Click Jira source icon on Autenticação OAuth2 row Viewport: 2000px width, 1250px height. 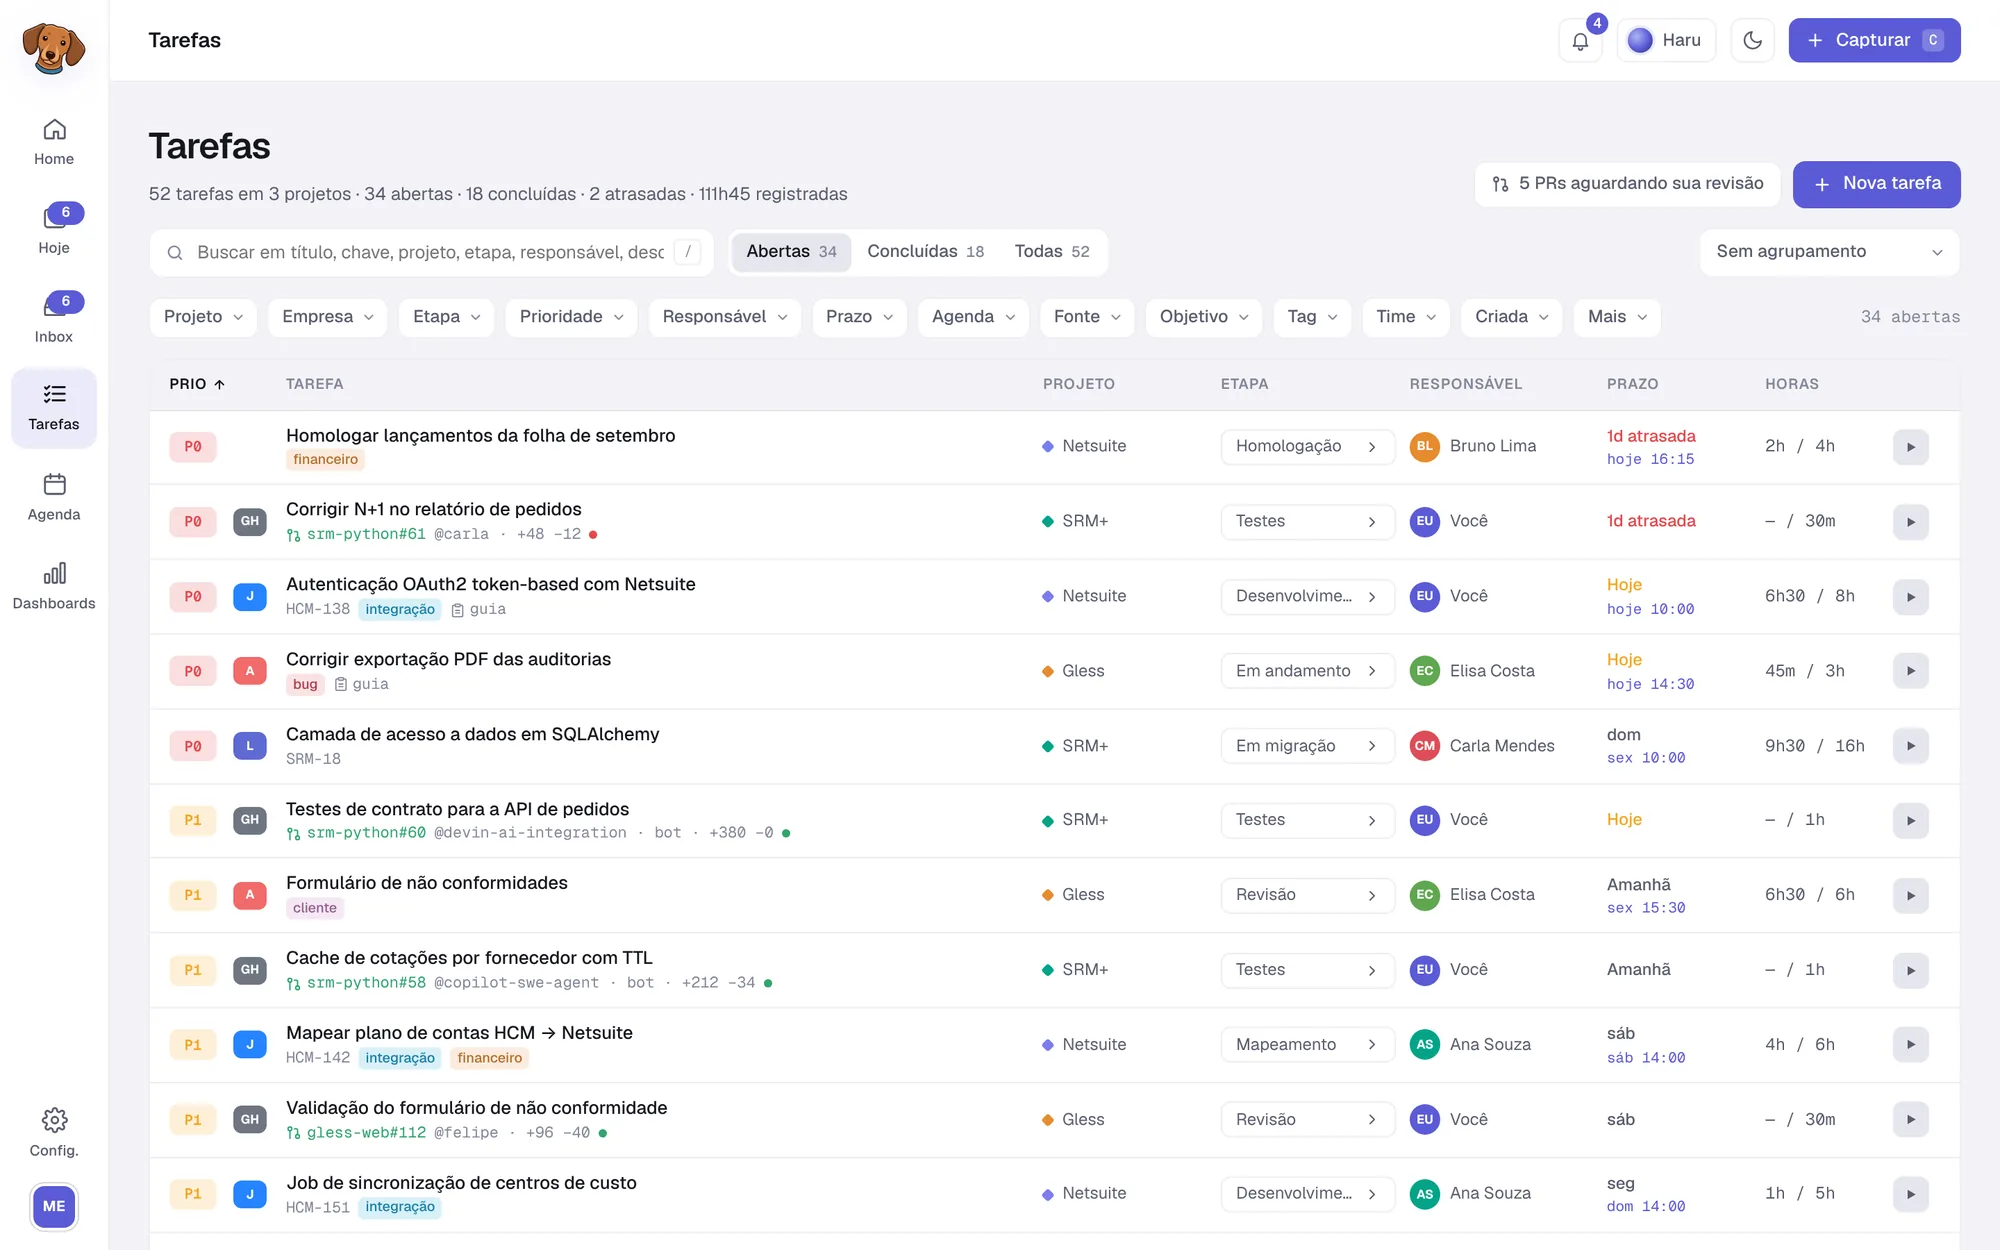[250, 596]
